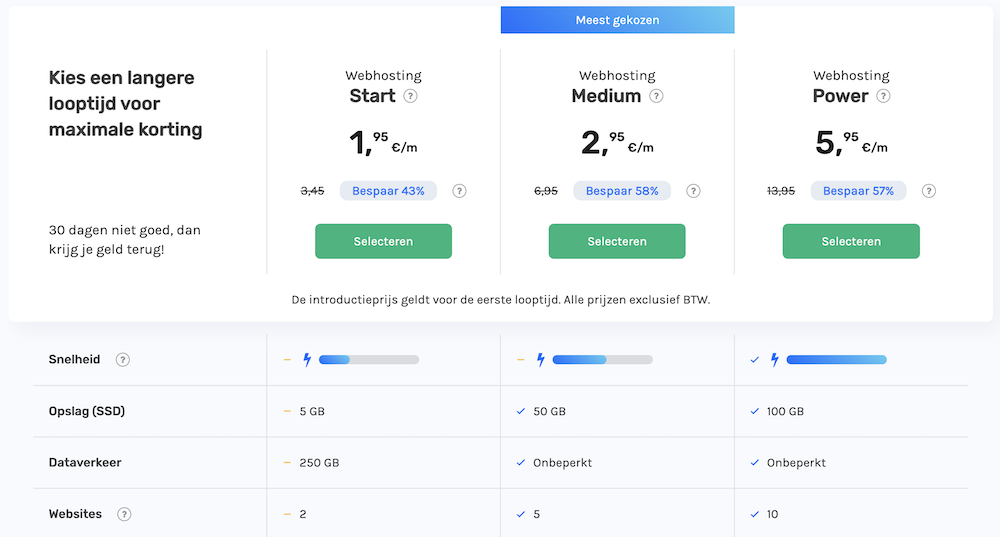Open help icon next to Webhosting Medium
This screenshot has width=1000, height=537.
pyautogui.click(x=656, y=97)
